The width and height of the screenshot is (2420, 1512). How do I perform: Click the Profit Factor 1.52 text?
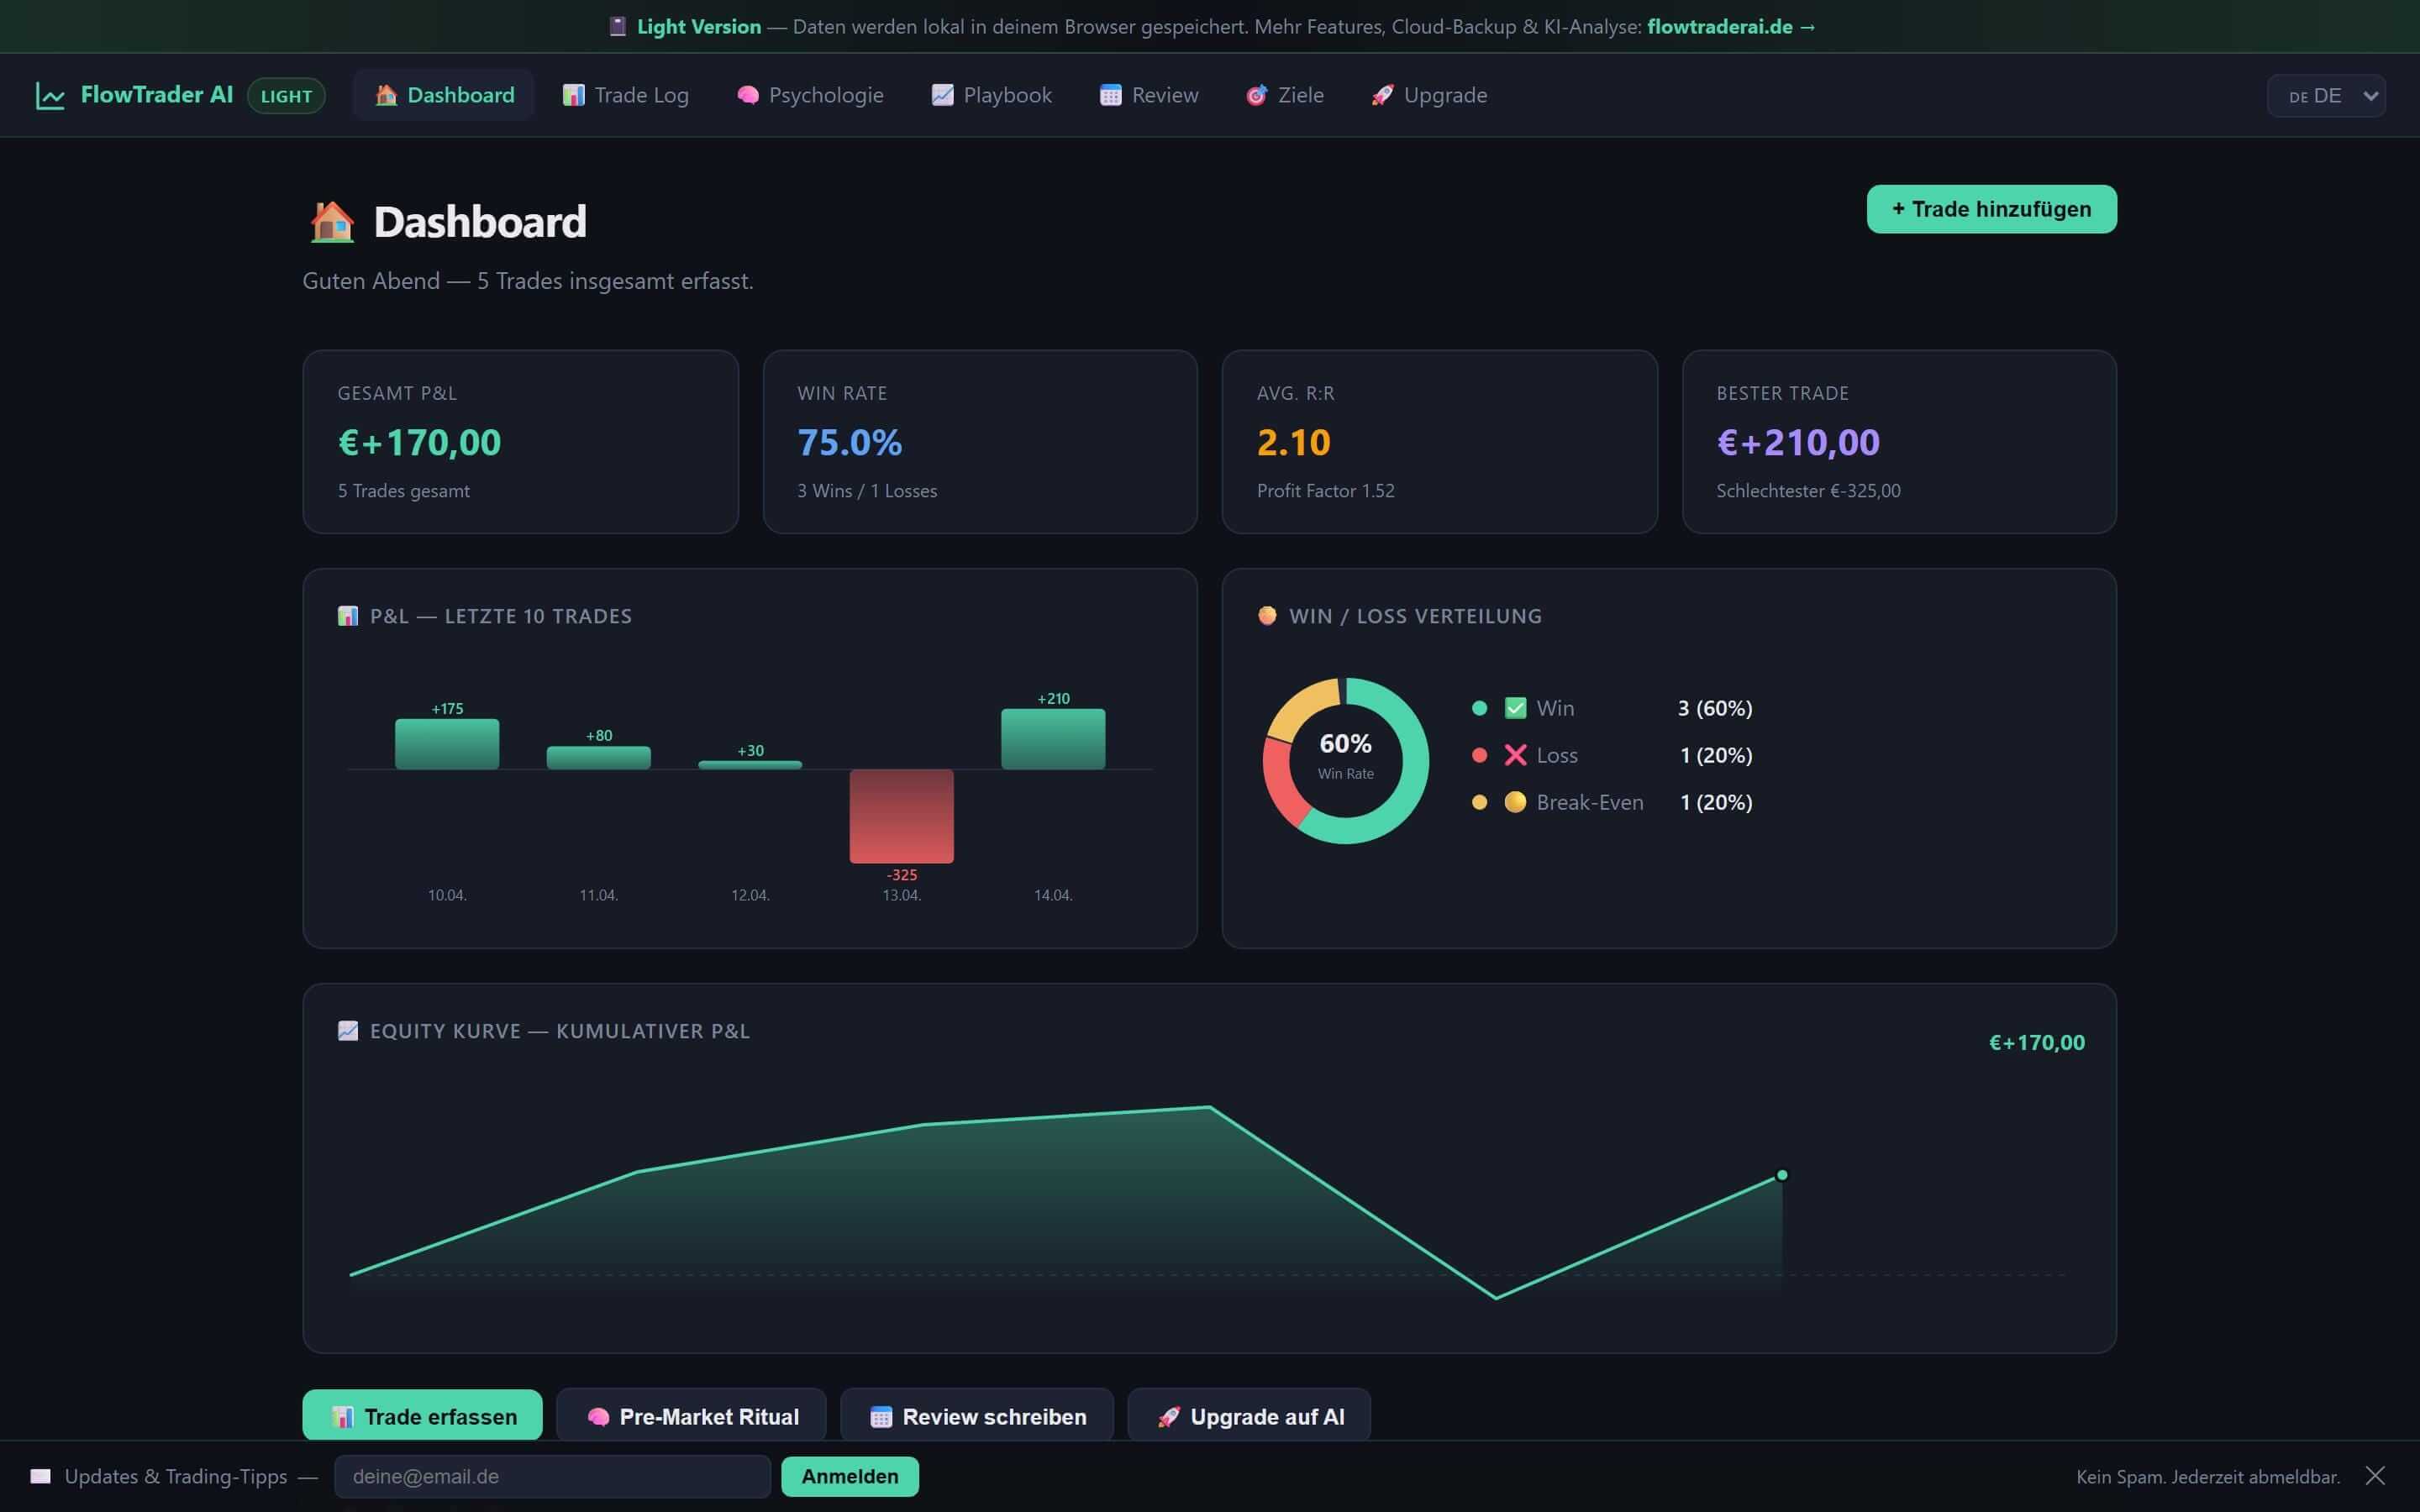point(1325,491)
